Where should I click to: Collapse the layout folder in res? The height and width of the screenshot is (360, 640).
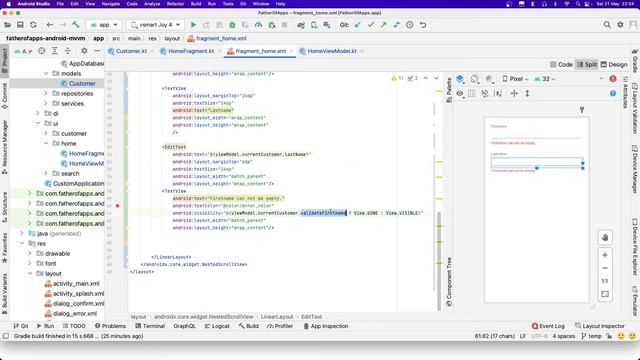tap(30, 273)
